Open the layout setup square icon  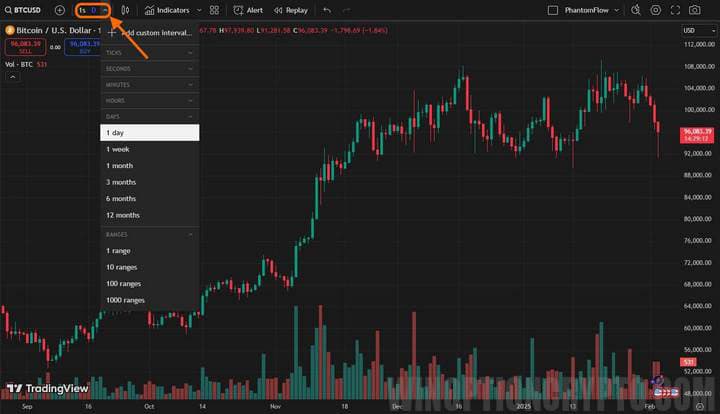[x=553, y=10]
